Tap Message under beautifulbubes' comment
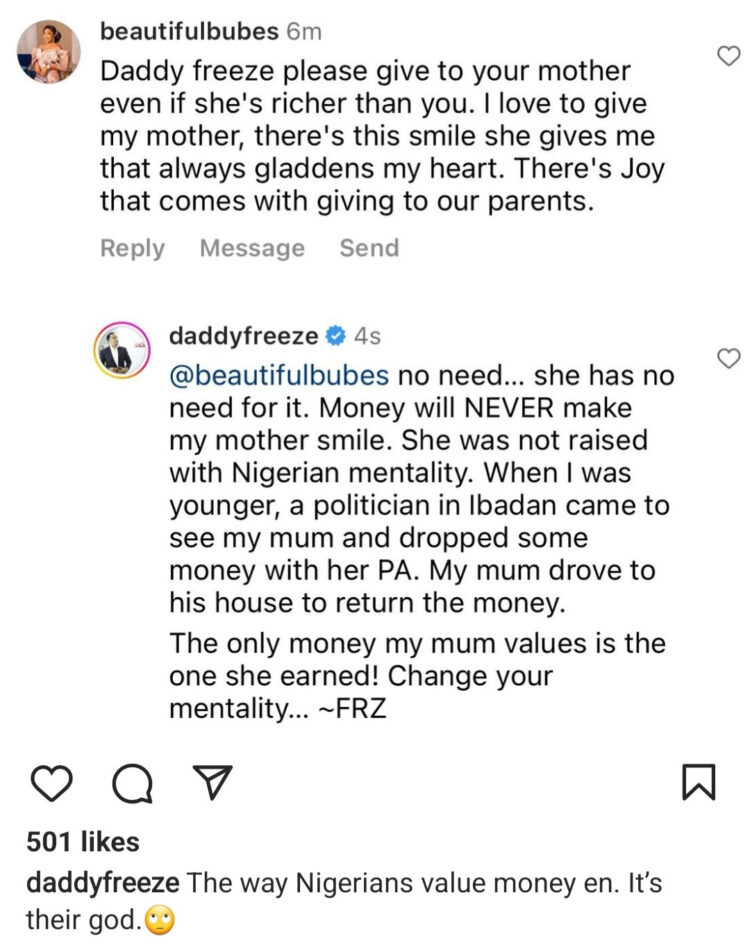The width and height of the screenshot is (750, 945). click(252, 248)
